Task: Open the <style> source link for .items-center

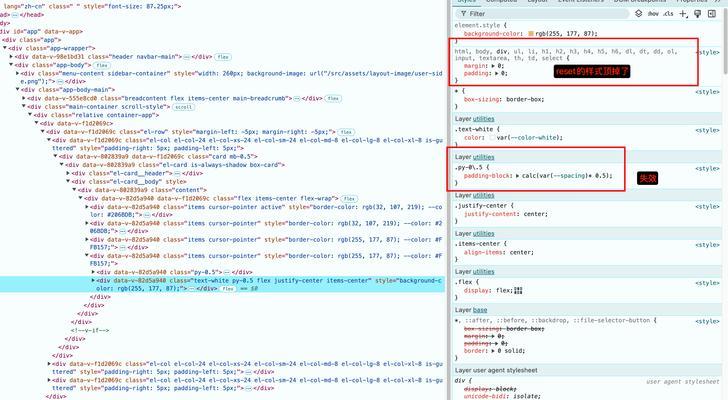Action: pos(708,245)
